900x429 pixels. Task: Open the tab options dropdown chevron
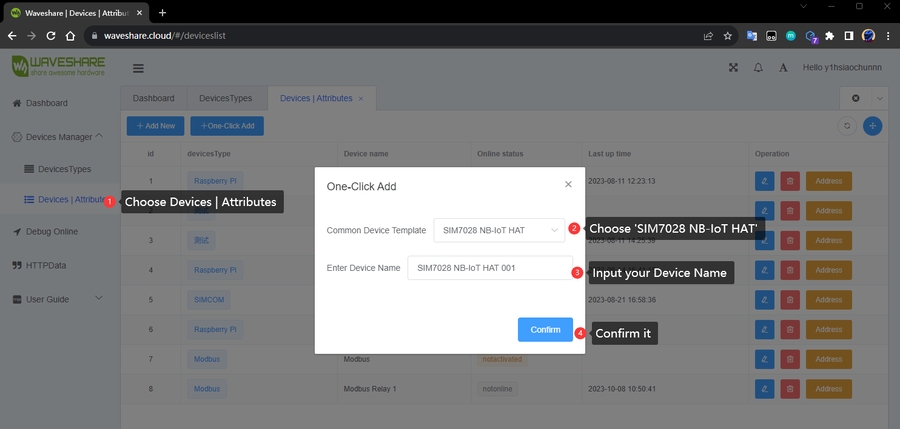click(x=879, y=98)
